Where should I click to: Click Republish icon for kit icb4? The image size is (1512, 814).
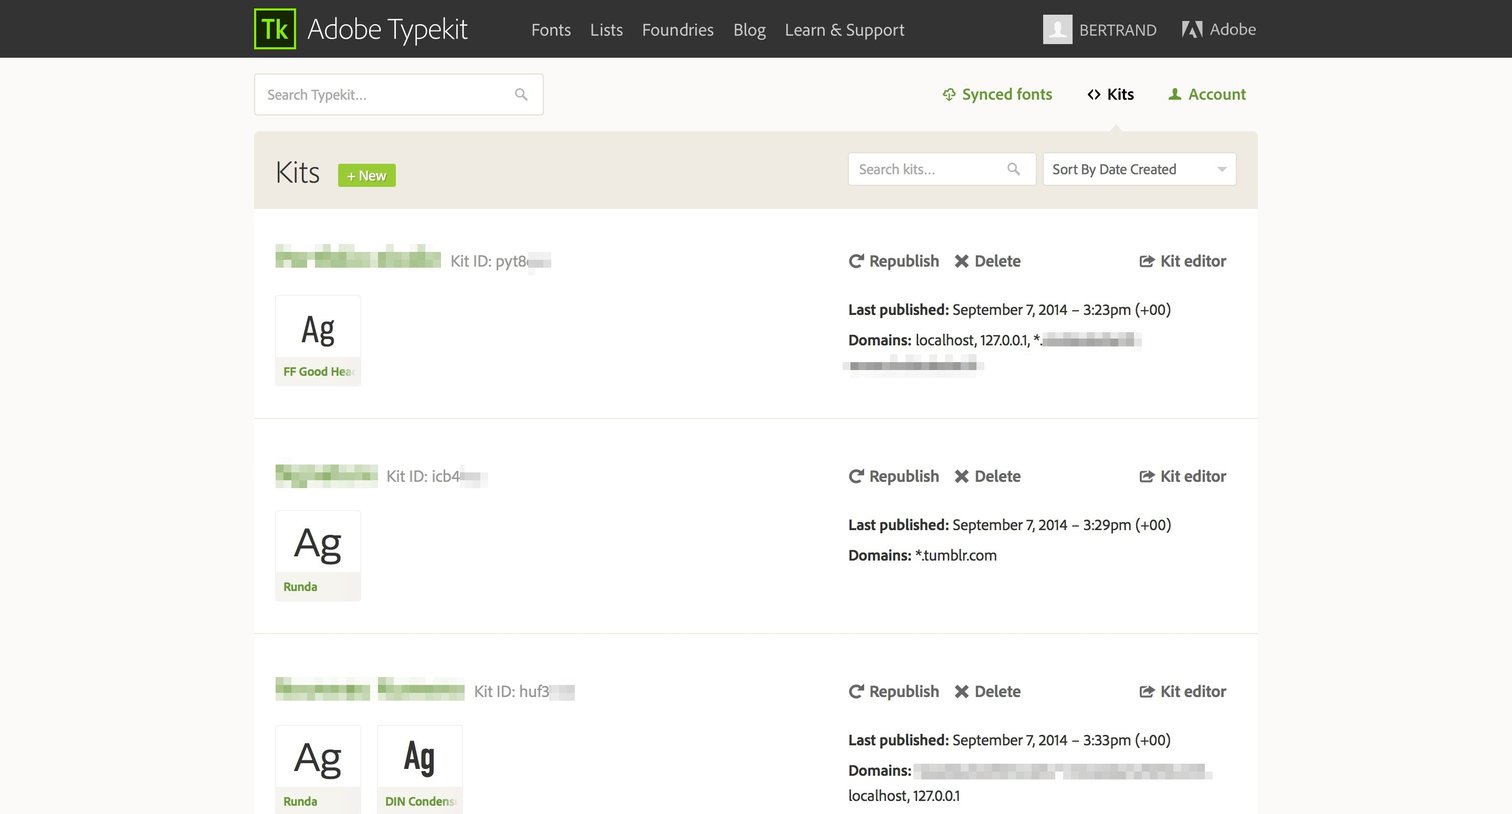[856, 476]
